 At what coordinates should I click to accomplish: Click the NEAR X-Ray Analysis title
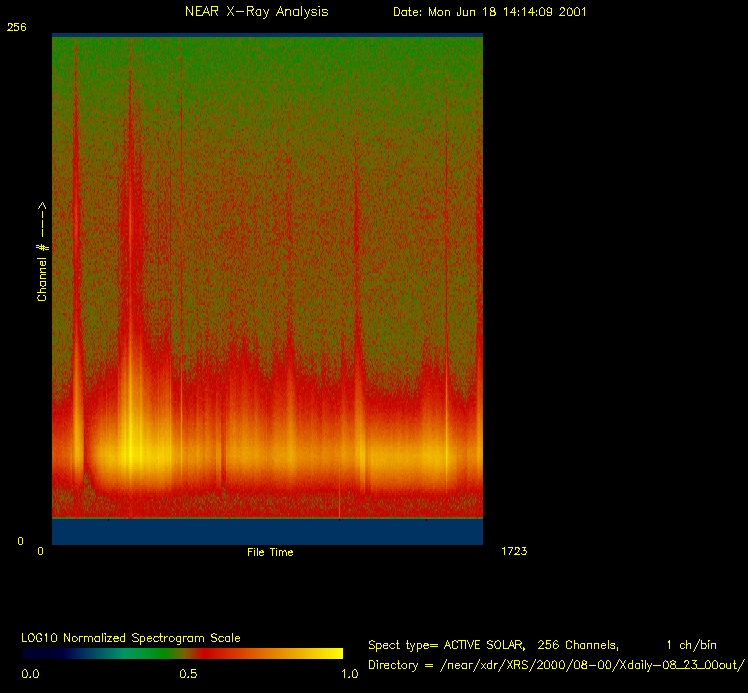click(256, 12)
